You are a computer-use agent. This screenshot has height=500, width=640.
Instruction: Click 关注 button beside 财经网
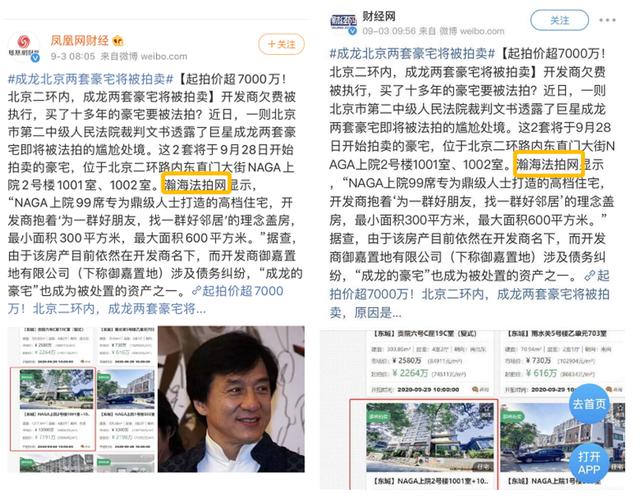(559, 20)
